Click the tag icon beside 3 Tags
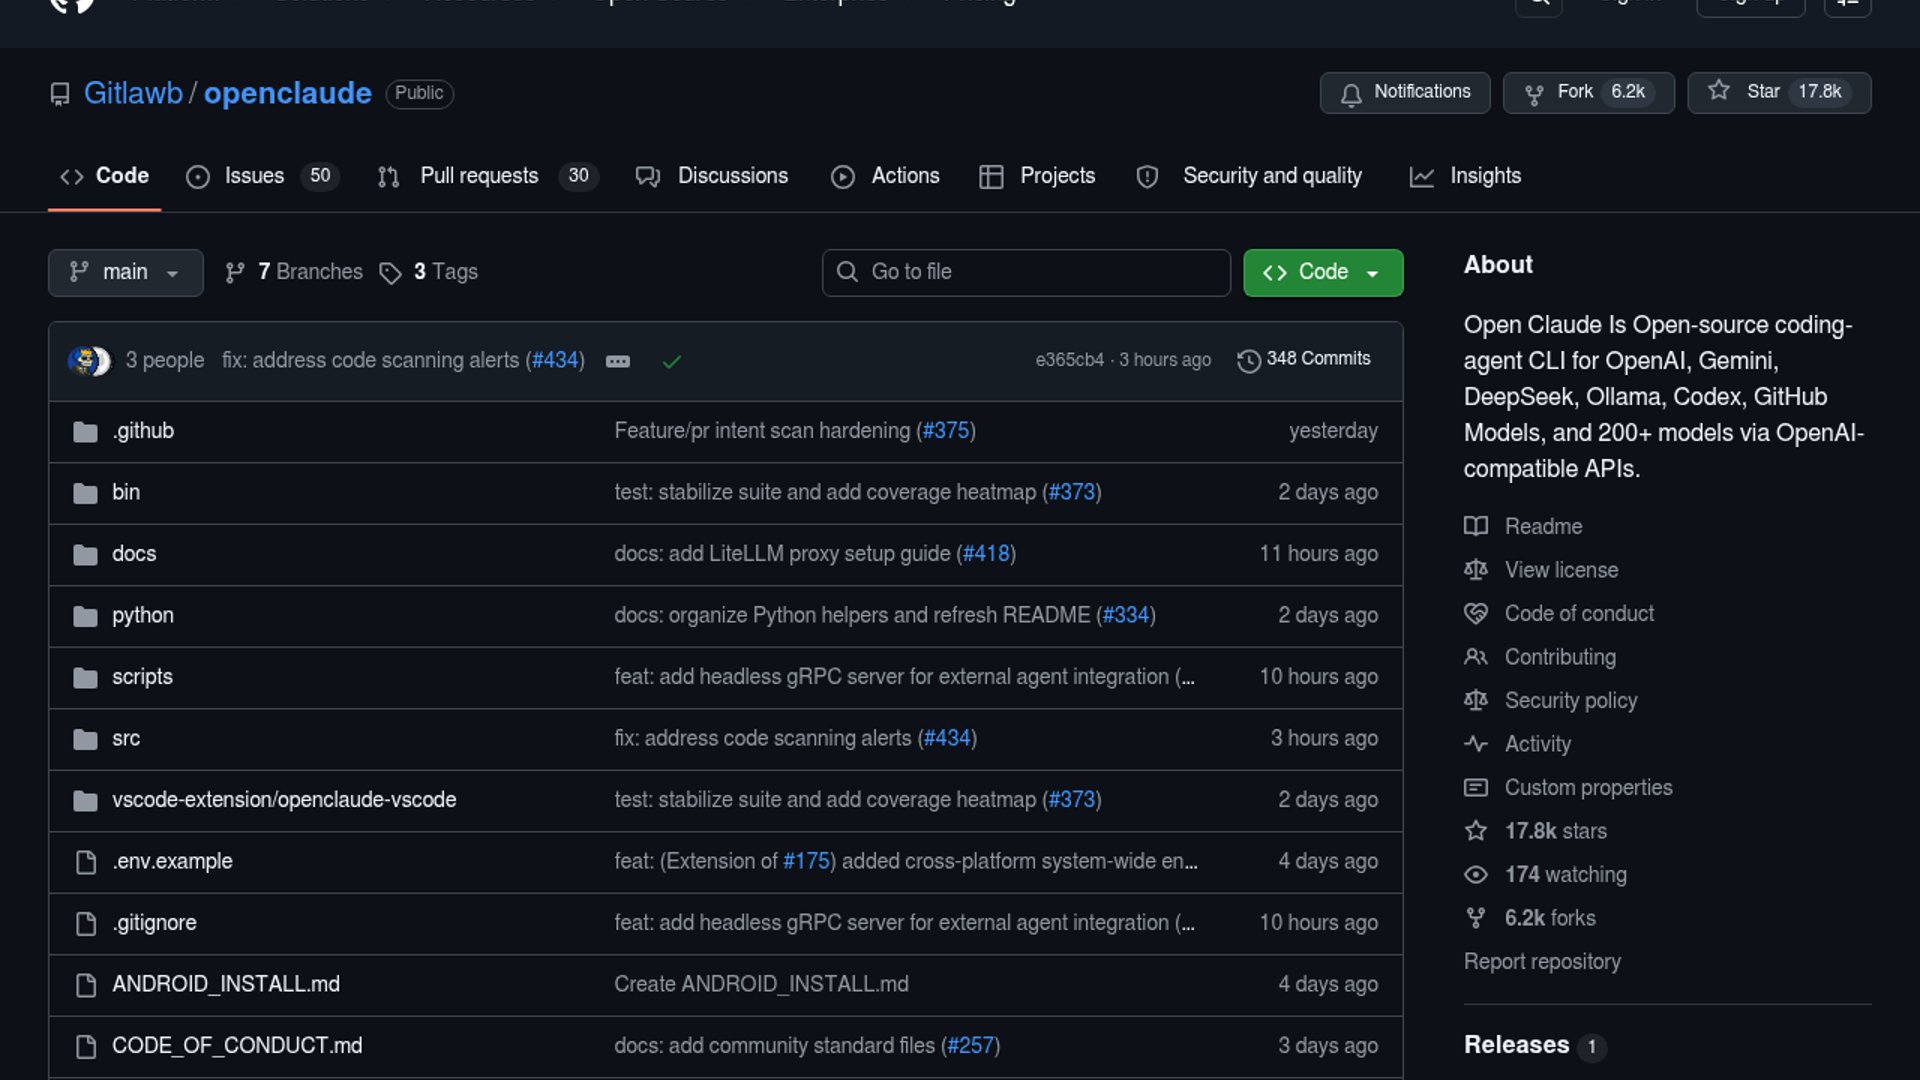The width and height of the screenshot is (1920, 1080). (390, 273)
